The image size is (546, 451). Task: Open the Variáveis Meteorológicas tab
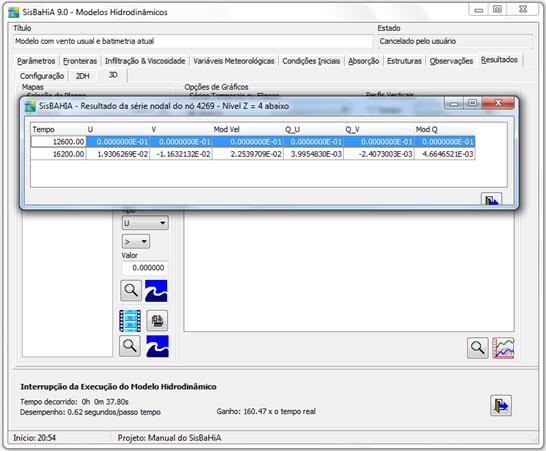click(234, 61)
